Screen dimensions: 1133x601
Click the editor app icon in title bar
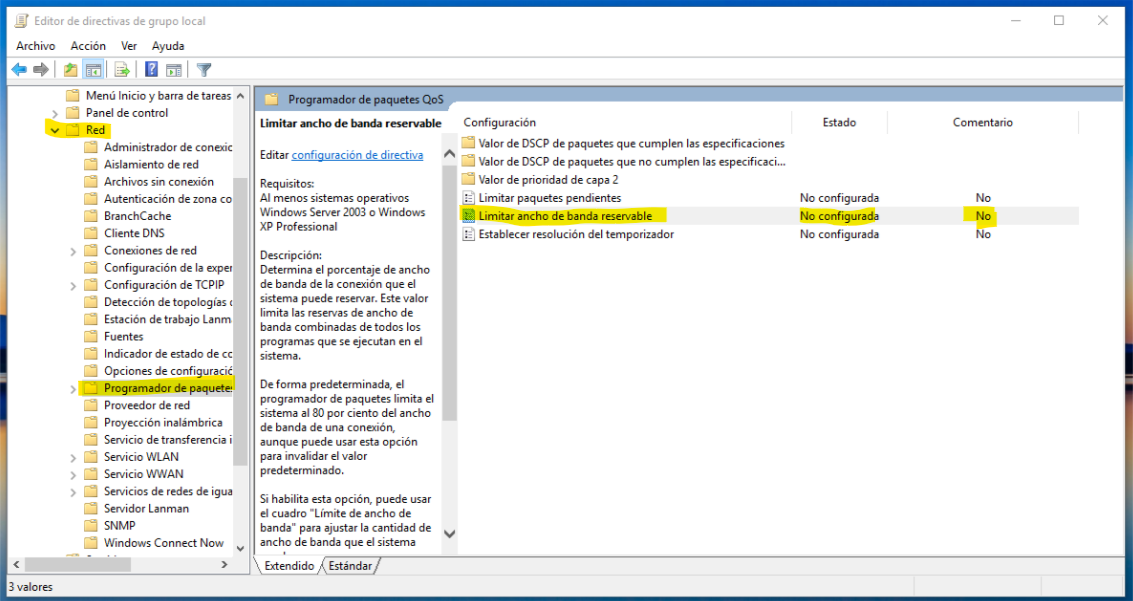(x=22, y=21)
